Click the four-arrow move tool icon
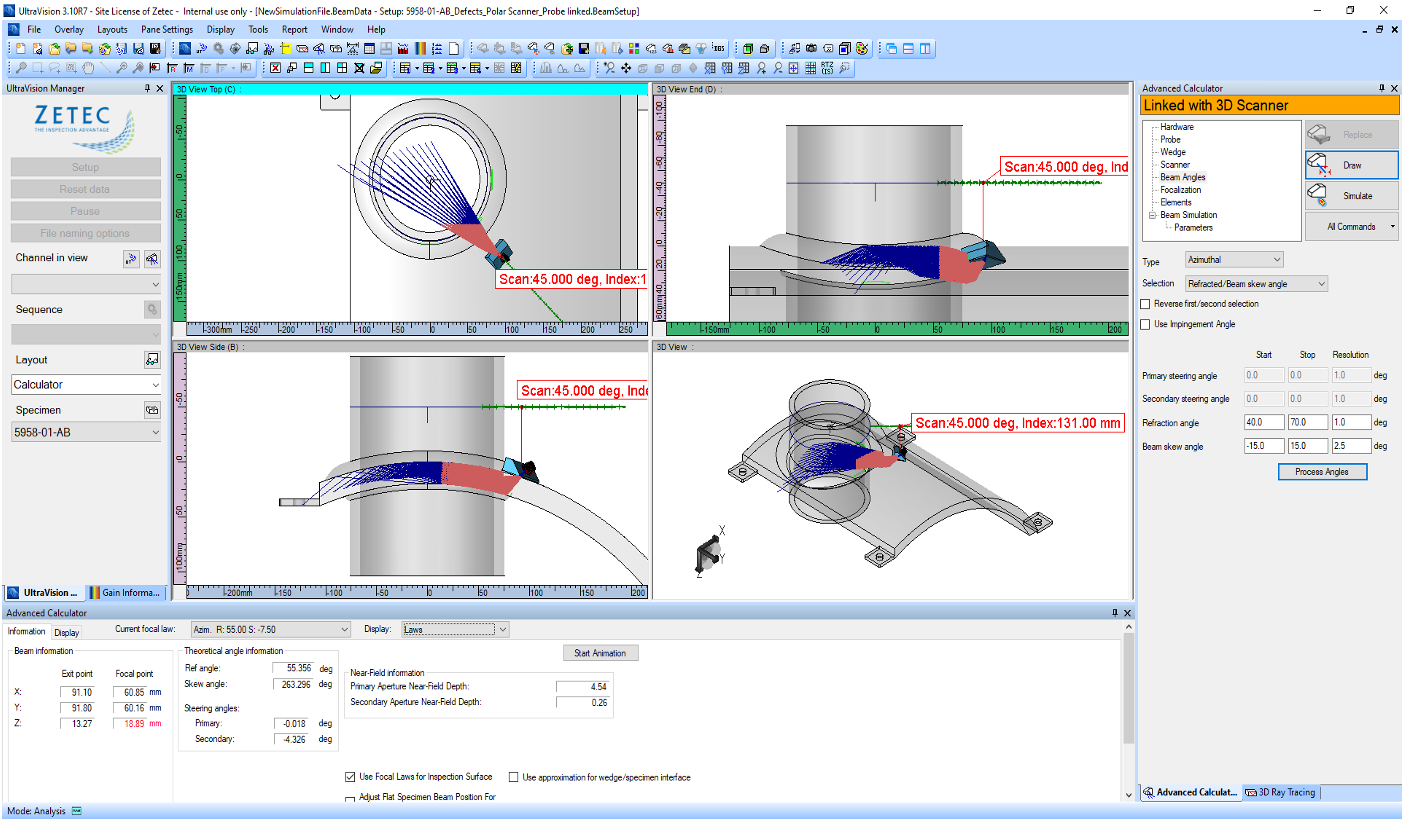 (x=626, y=68)
